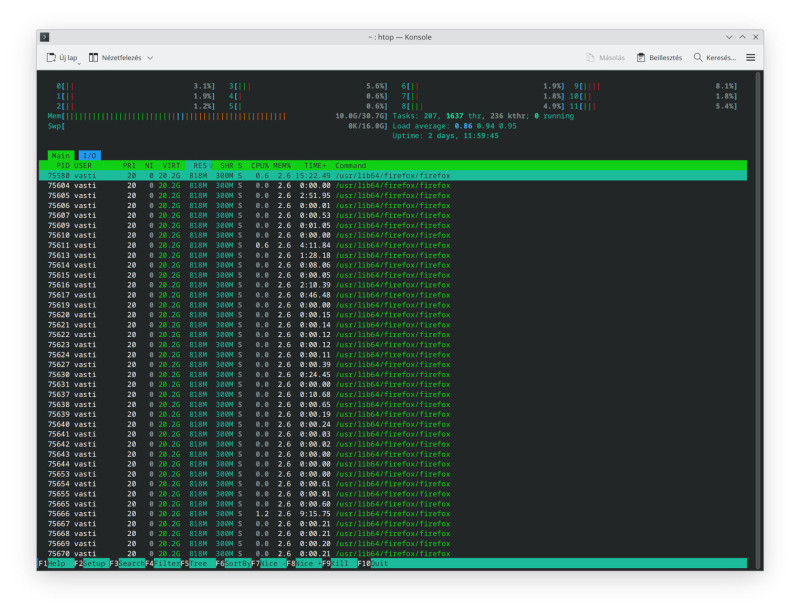Click F3 Search in the footer
This screenshot has height=614, width=800.
[x=127, y=563]
